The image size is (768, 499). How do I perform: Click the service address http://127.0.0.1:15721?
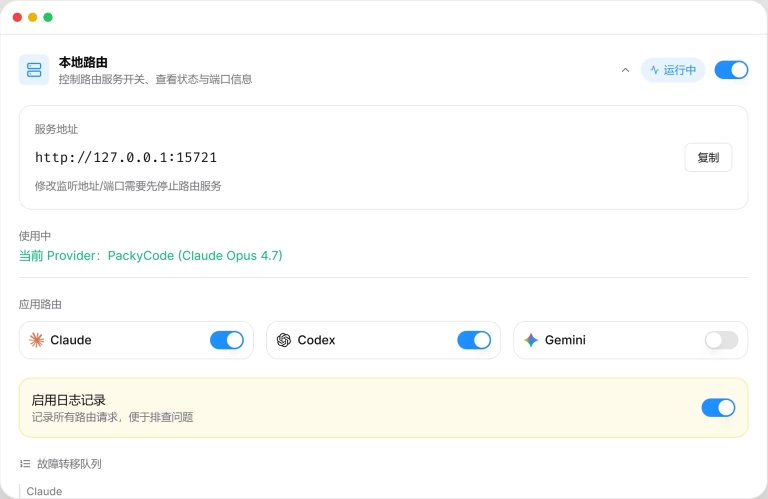pyautogui.click(x=126, y=157)
